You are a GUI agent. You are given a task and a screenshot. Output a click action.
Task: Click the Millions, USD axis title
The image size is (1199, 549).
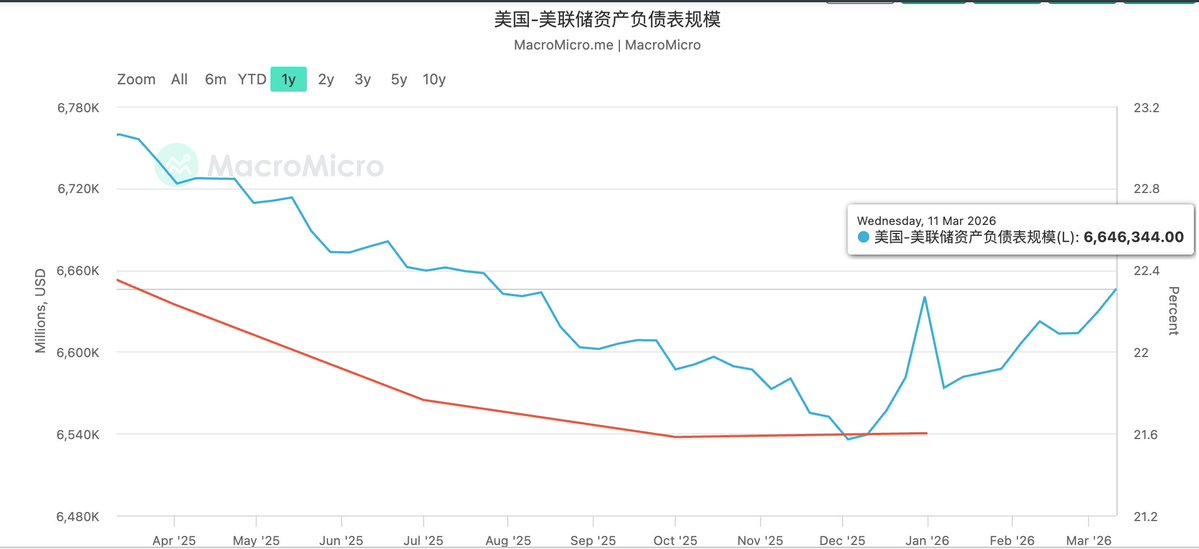tap(41, 310)
